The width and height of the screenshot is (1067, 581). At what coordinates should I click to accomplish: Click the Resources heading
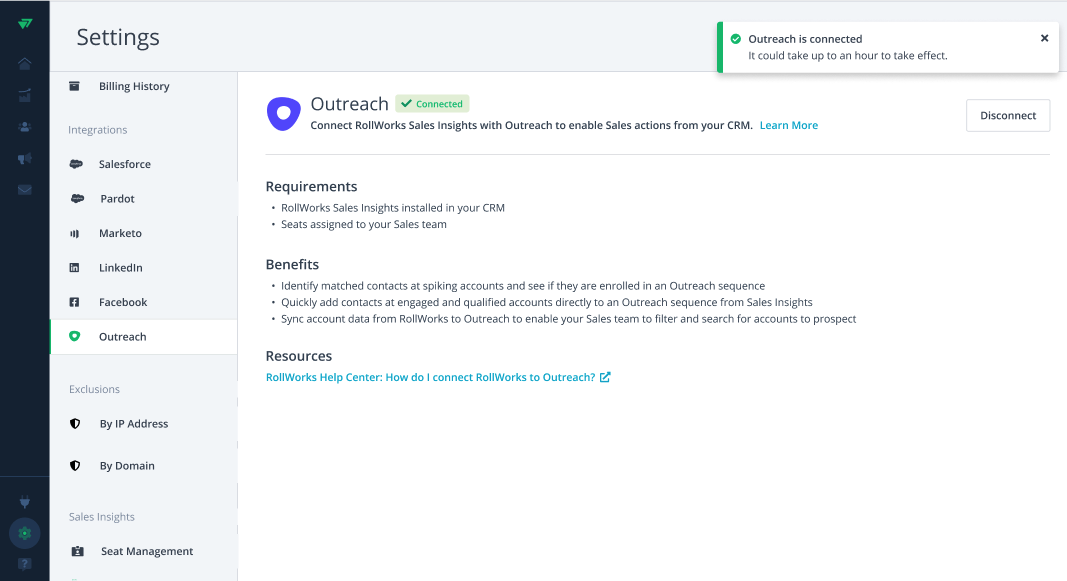[x=299, y=356]
